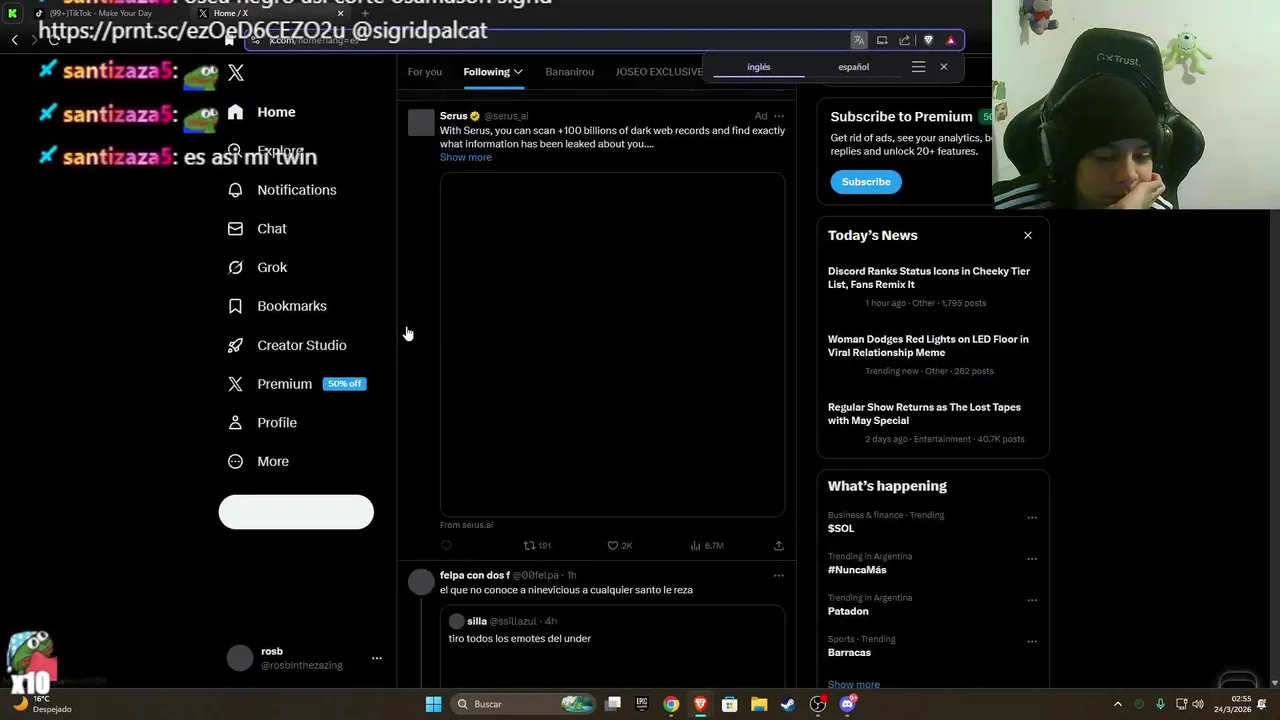Open Steam from taskbar

point(788,704)
